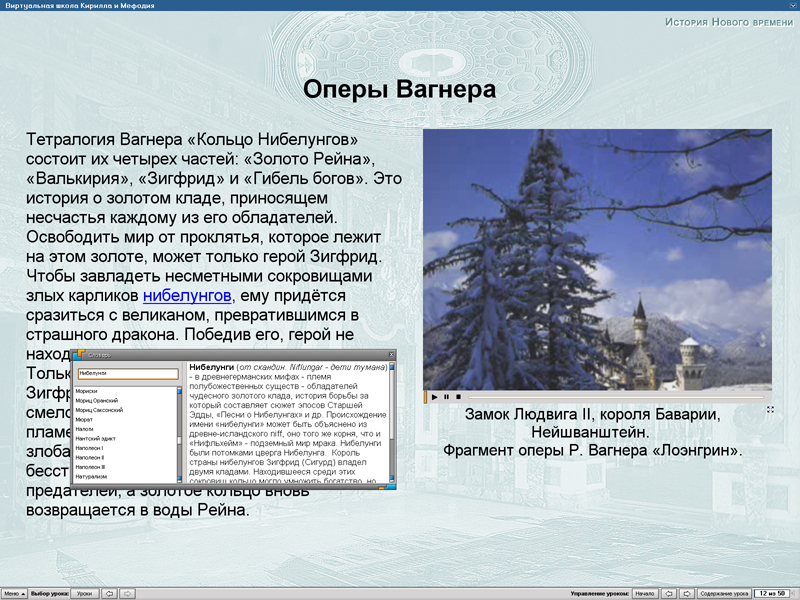This screenshot has height=600, width=800.
Task: Go back using Управление уроком arrow
Action: (x=669, y=591)
